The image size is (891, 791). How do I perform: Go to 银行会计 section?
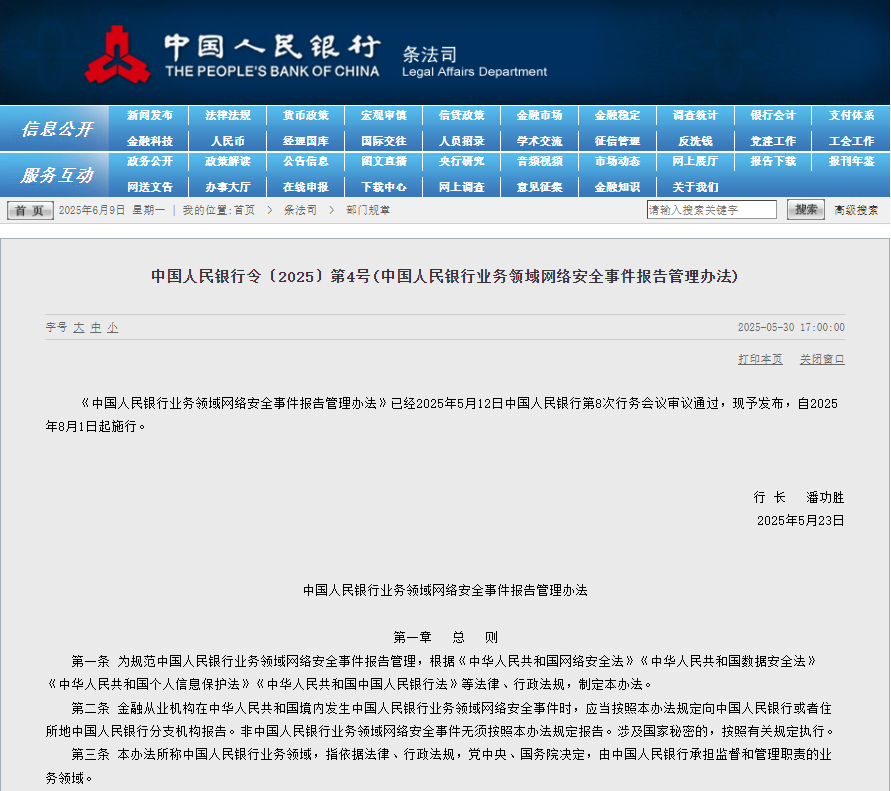(x=773, y=115)
